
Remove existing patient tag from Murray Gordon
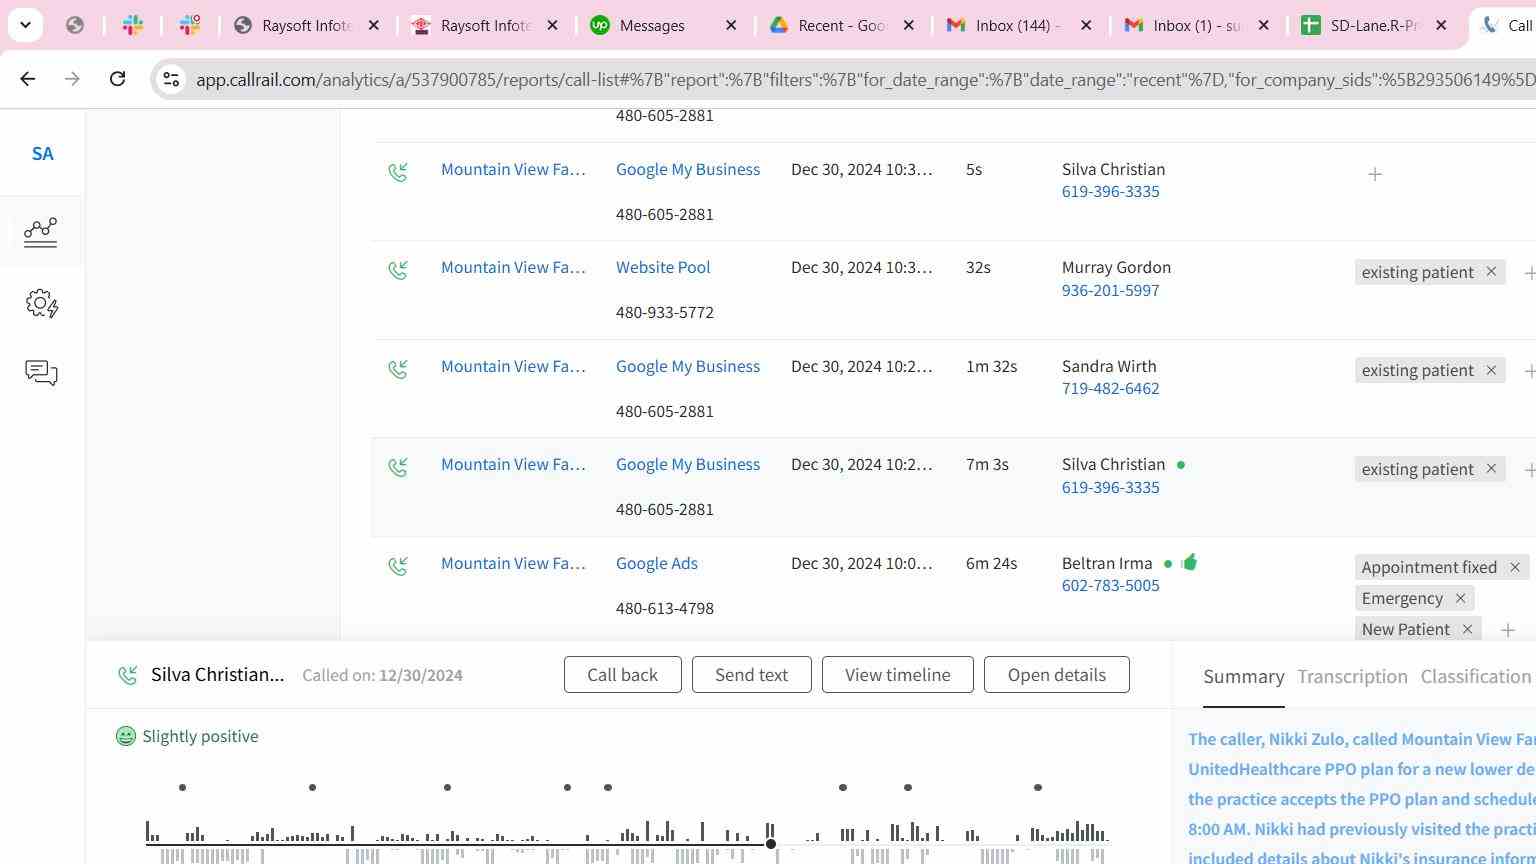point(1491,272)
